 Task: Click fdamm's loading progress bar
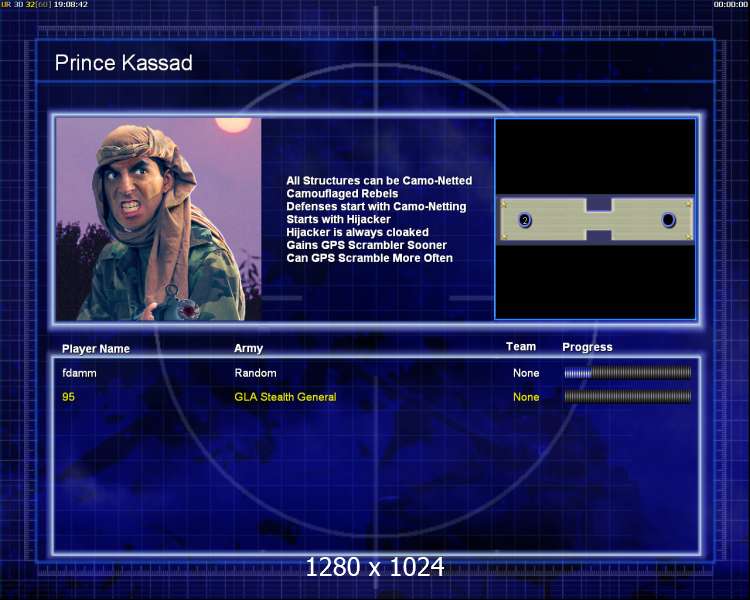coord(628,373)
